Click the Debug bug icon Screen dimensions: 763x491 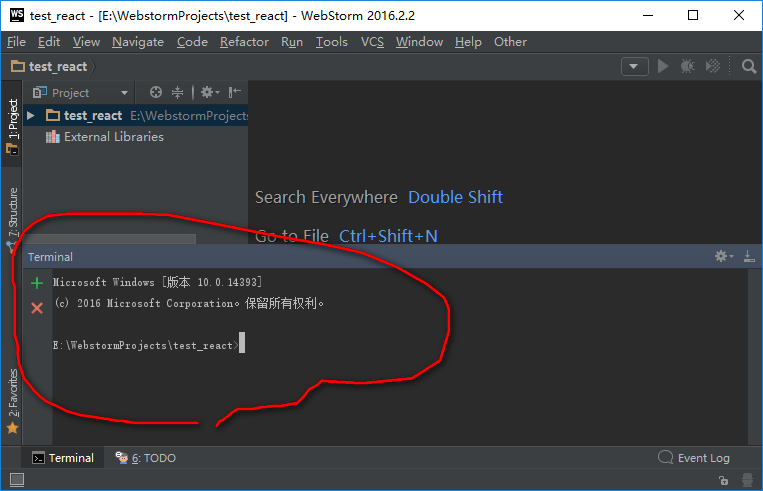tap(688, 66)
